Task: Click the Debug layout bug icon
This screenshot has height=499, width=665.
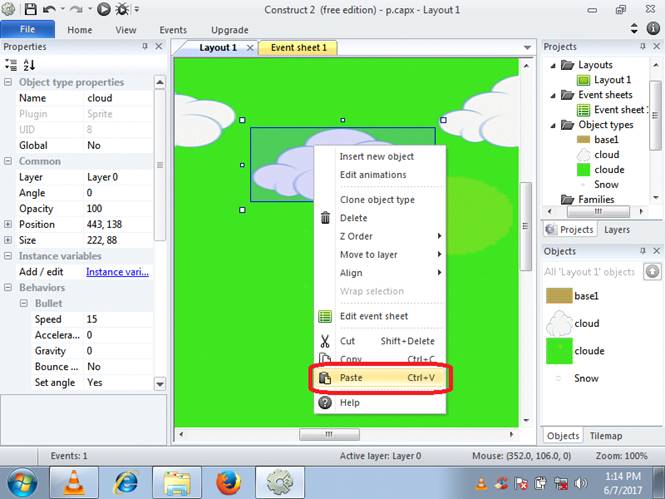Action: click(x=123, y=9)
